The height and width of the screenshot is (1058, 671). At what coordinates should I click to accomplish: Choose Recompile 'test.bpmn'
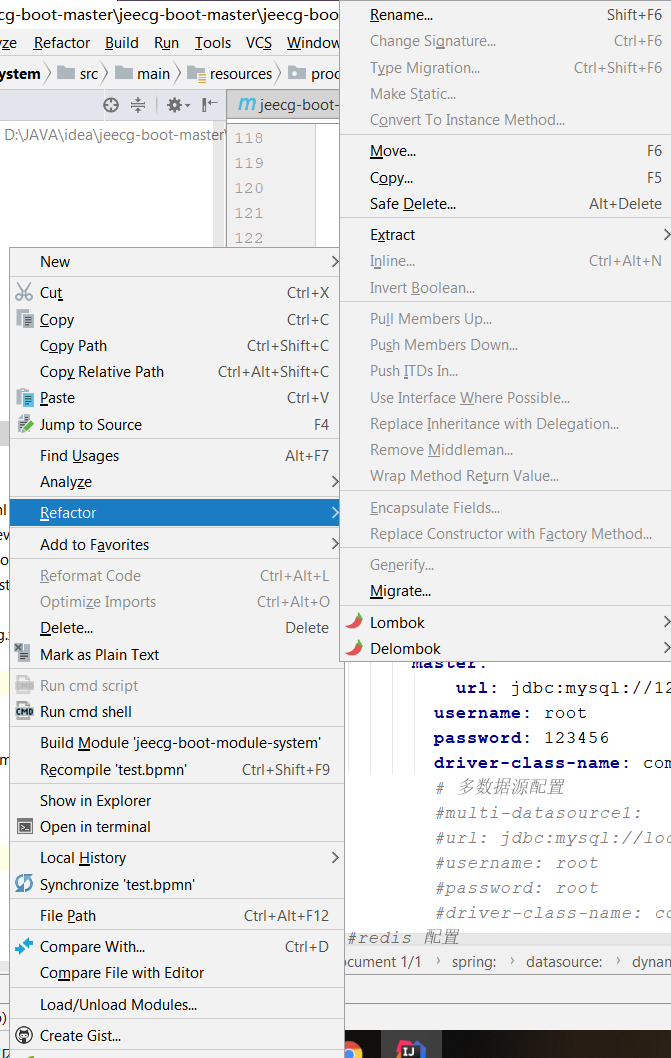[x=177, y=769]
